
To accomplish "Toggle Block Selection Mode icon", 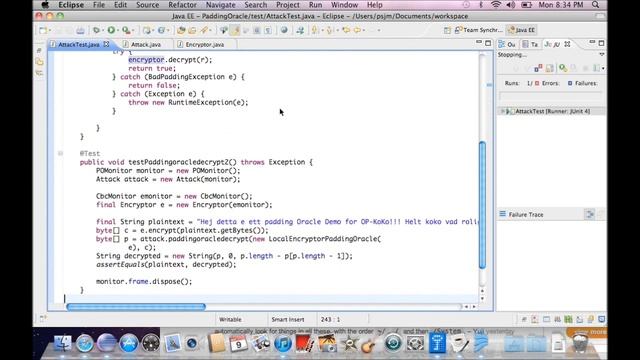I will click(257, 30).
